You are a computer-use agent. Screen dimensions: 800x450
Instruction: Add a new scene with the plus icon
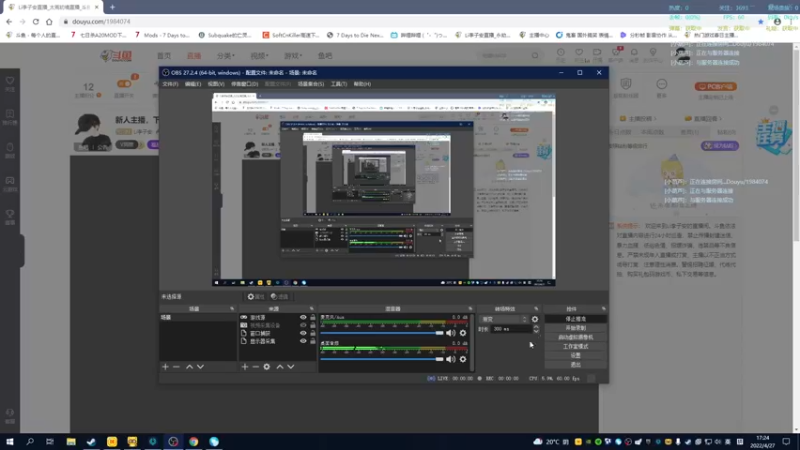(165, 367)
